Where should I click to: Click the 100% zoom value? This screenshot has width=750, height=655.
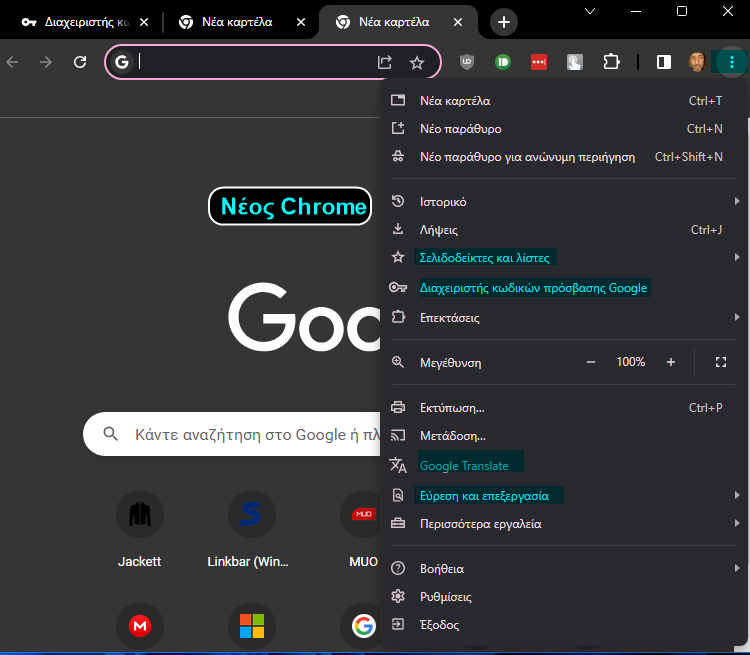pyautogui.click(x=630, y=362)
